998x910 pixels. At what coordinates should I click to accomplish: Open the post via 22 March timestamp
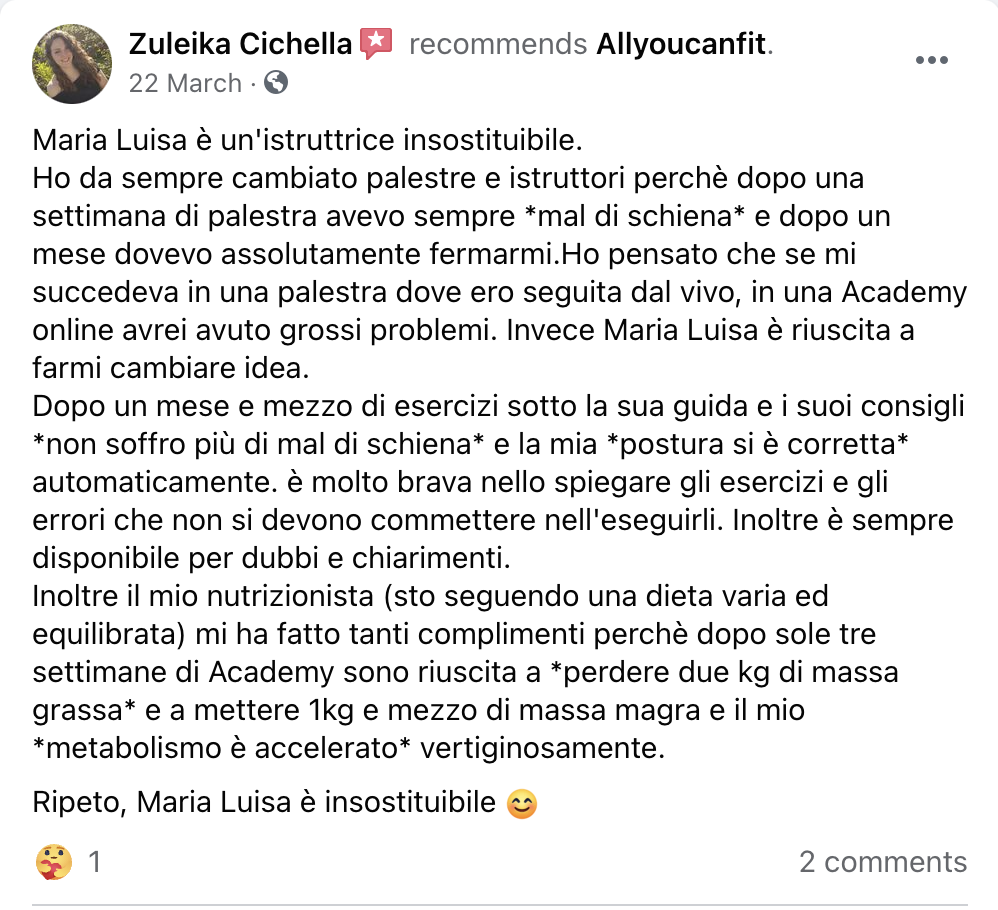(185, 83)
